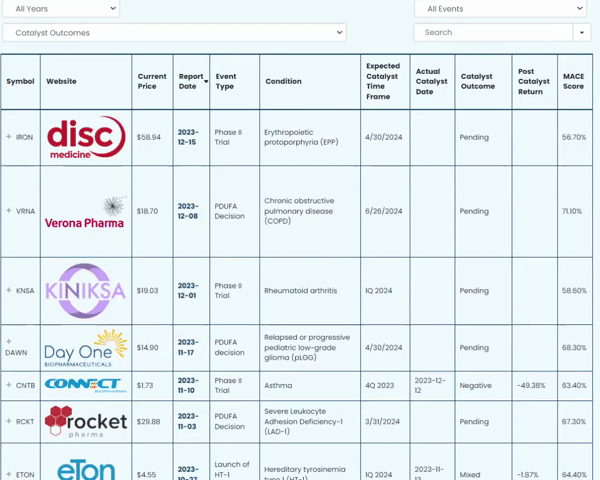Click report date 2023-12-15
600x480 pixels.
coord(188,137)
